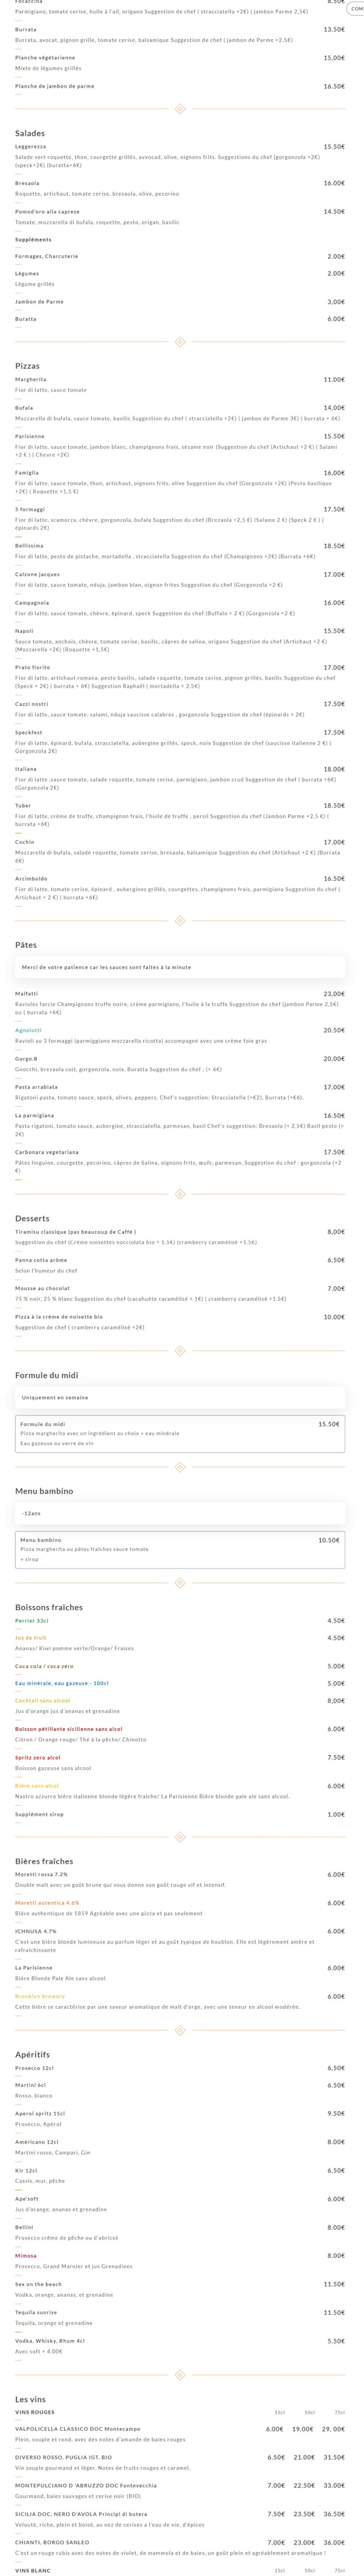Click the Mimosa aperitif item
The width and height of the screenshot is (364, 2576).
tap(26, 2256)
